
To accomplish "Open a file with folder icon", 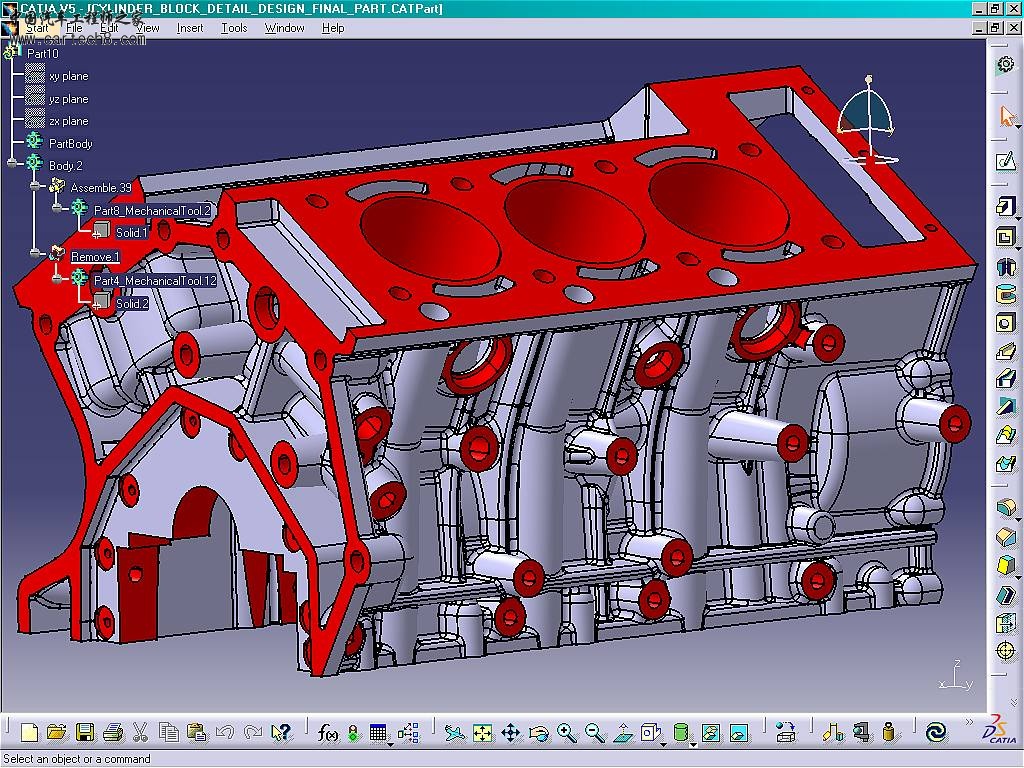I will tap(57, 733).
